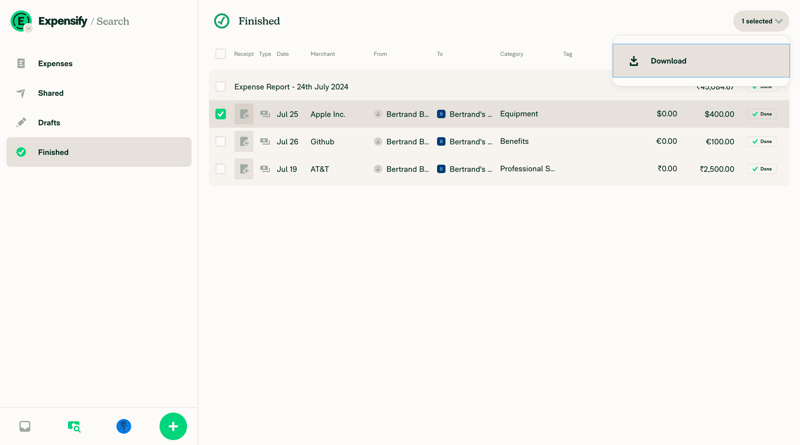
Task: Click the Receipt column header
Action: (244, 54)
